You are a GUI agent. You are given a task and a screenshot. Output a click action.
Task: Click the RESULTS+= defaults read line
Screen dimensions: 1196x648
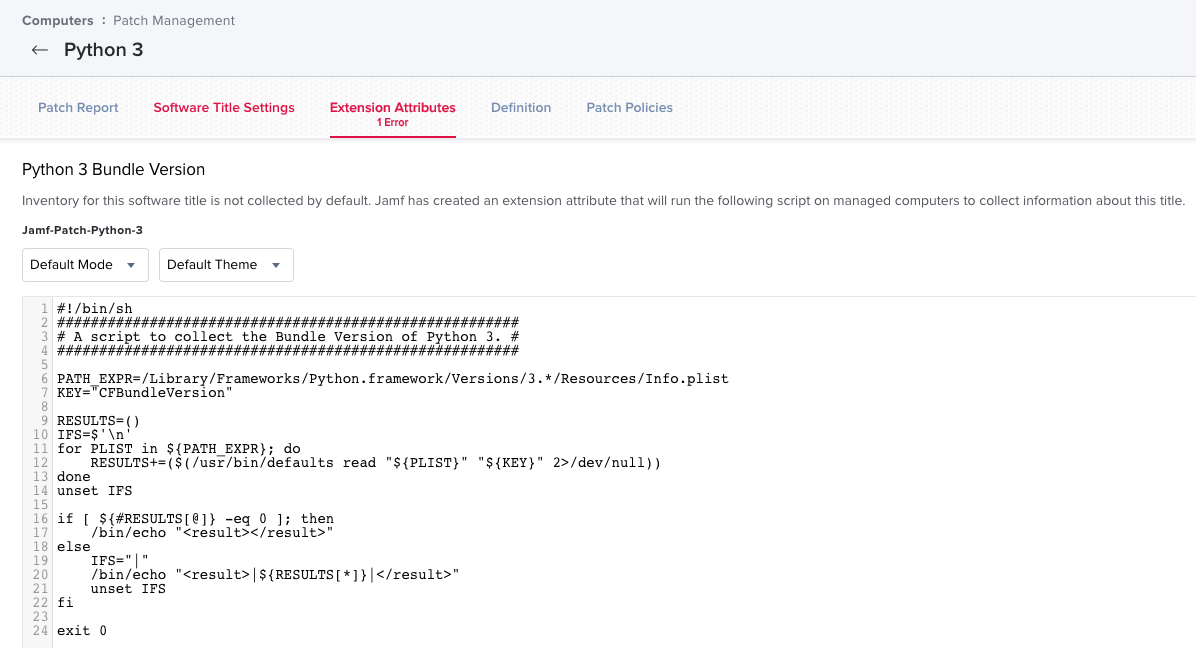click(x=375, y=463)
